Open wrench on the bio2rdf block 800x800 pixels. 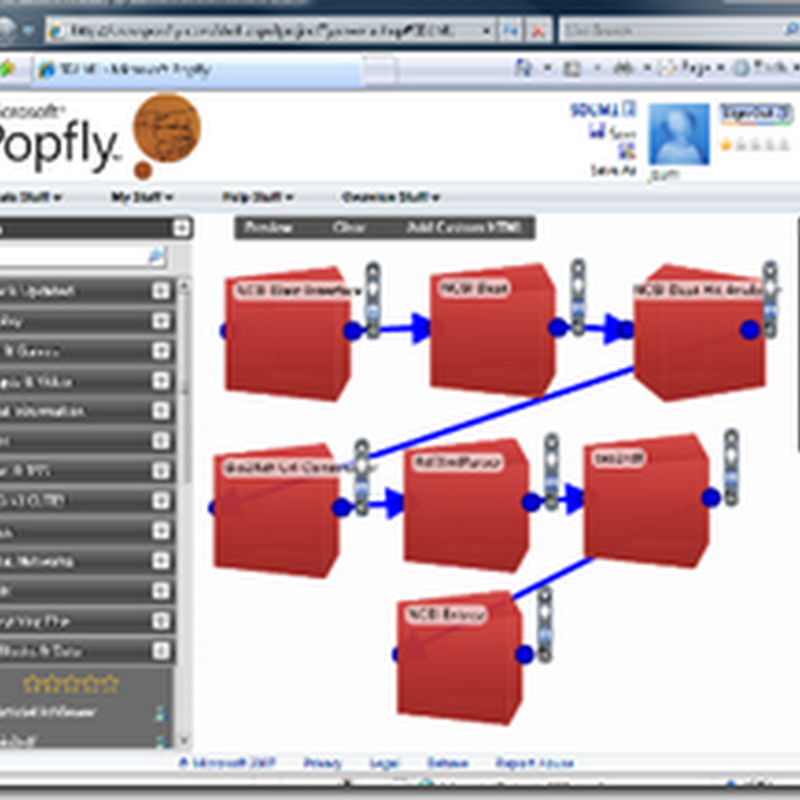point(731,467)
